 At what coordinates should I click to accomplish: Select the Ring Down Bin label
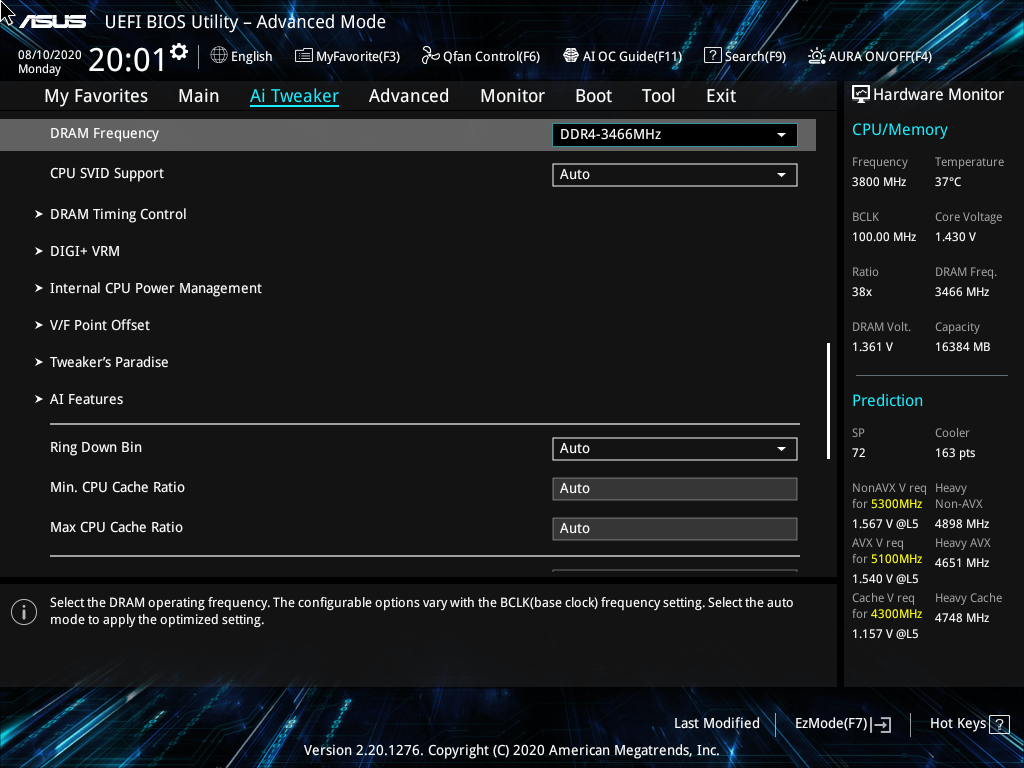[x=96, y=447]
